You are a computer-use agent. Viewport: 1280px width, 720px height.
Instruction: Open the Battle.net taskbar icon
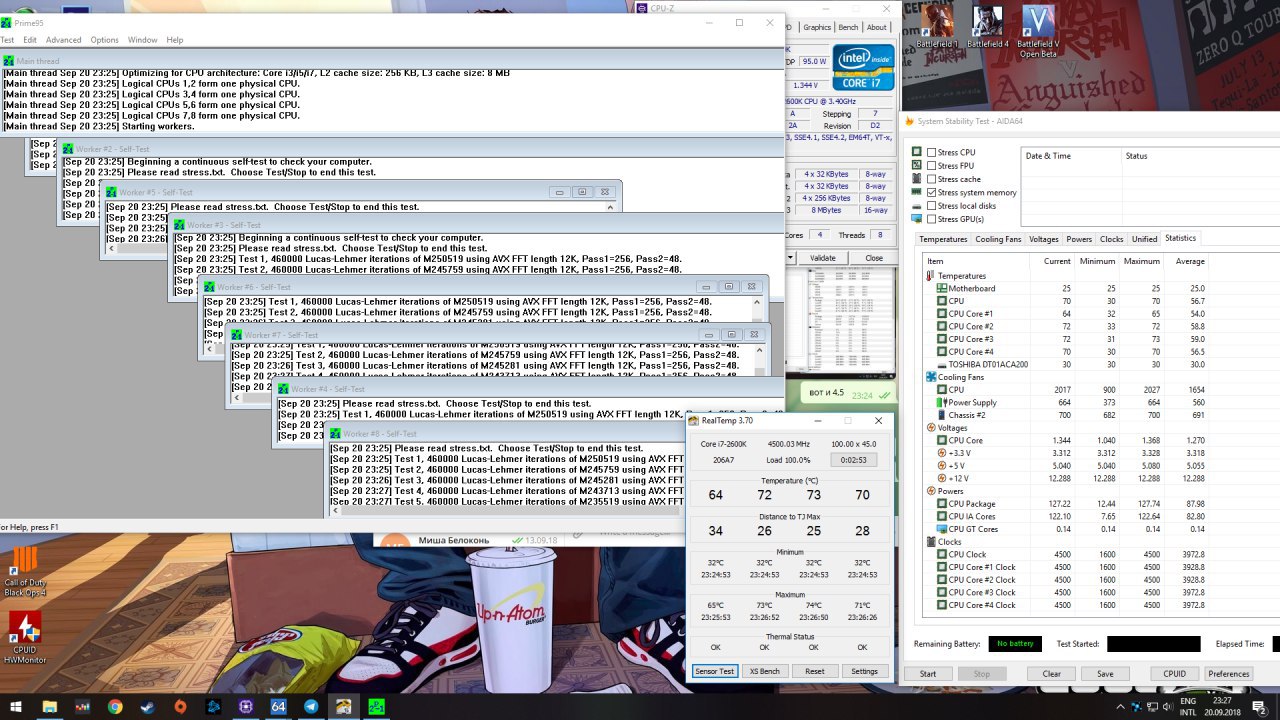click(x=213, y=706)
